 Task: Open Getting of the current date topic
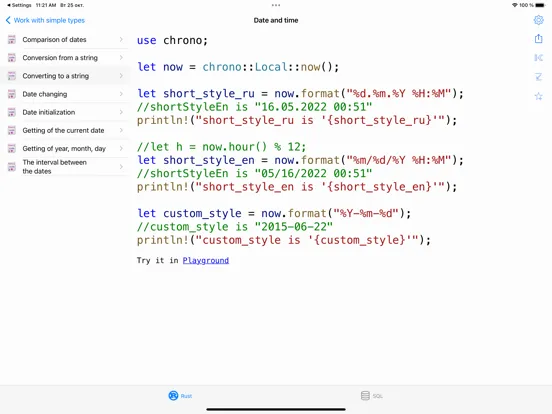point(65,130)
